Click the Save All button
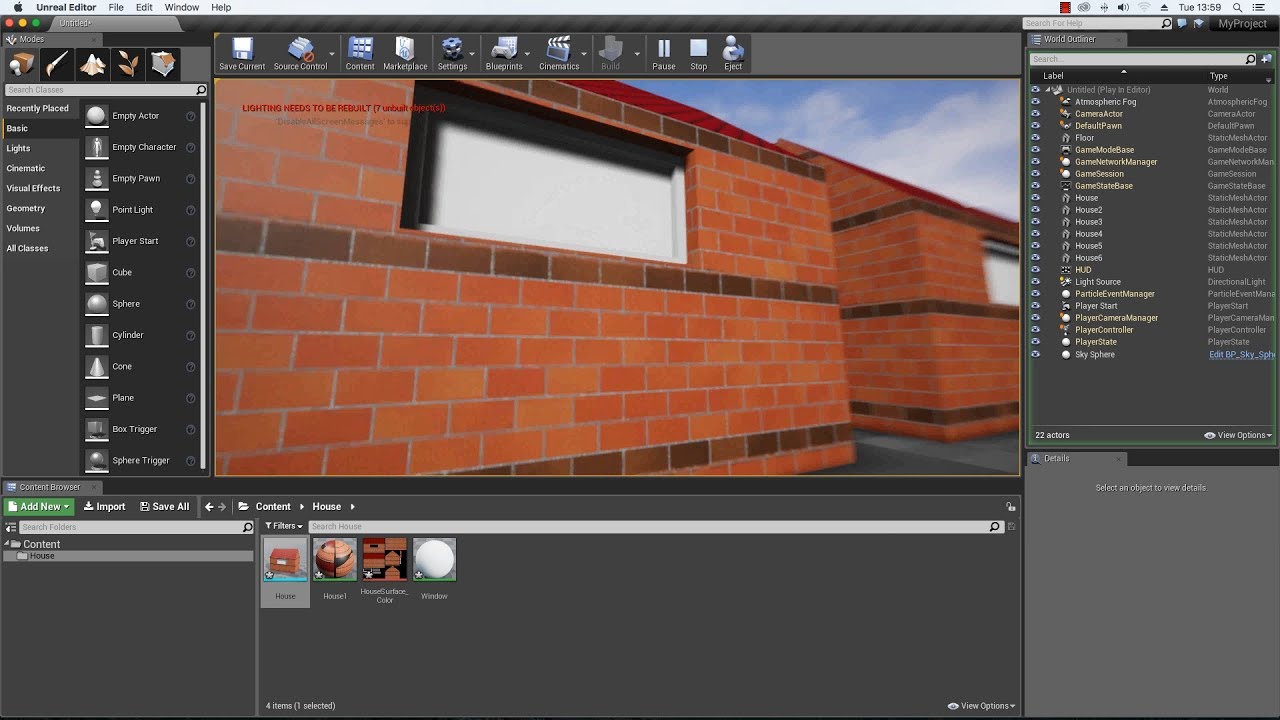Screen dimensions: 1280x720 (x=164, y=507)
